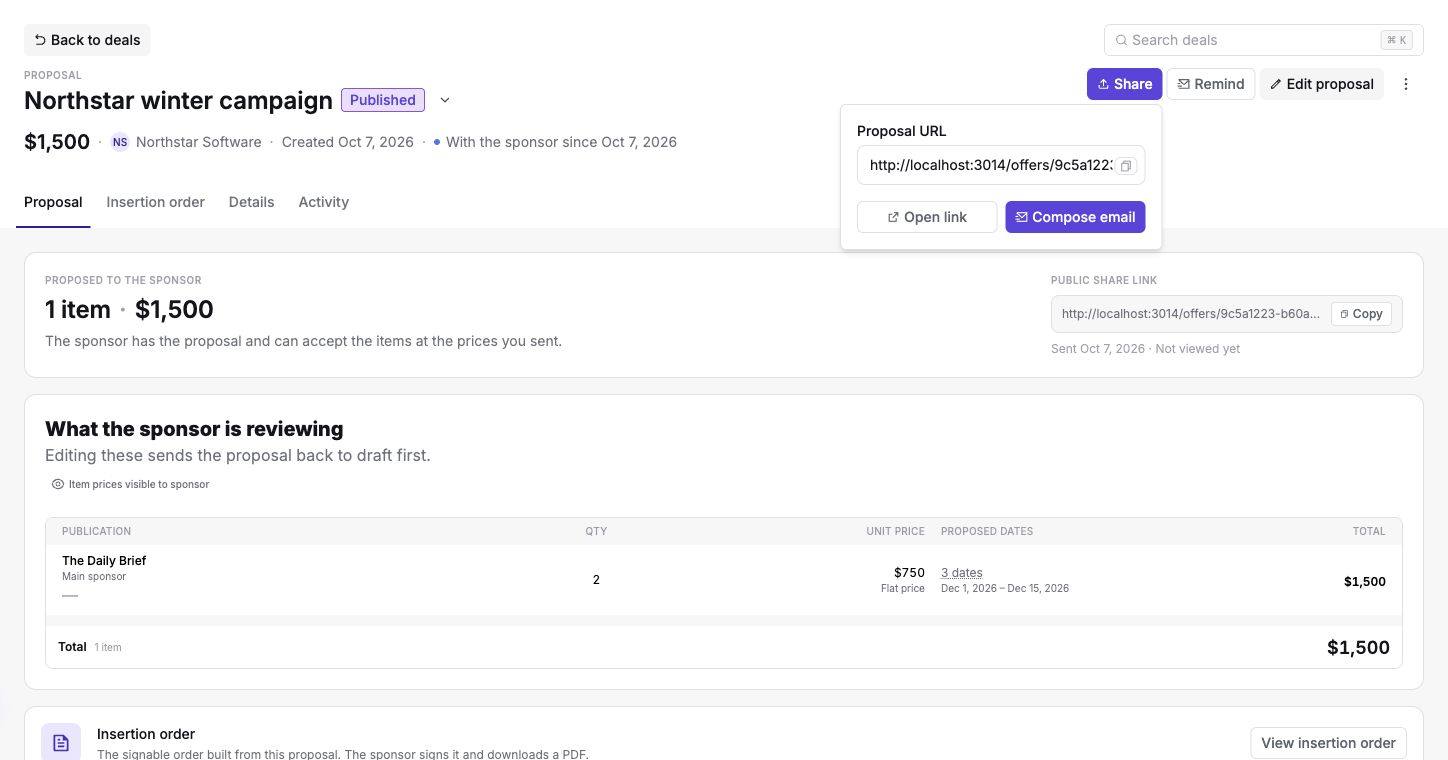Click the '3 dates' link in the row
Screen dimensions: 1448x760
pos(962,573)
